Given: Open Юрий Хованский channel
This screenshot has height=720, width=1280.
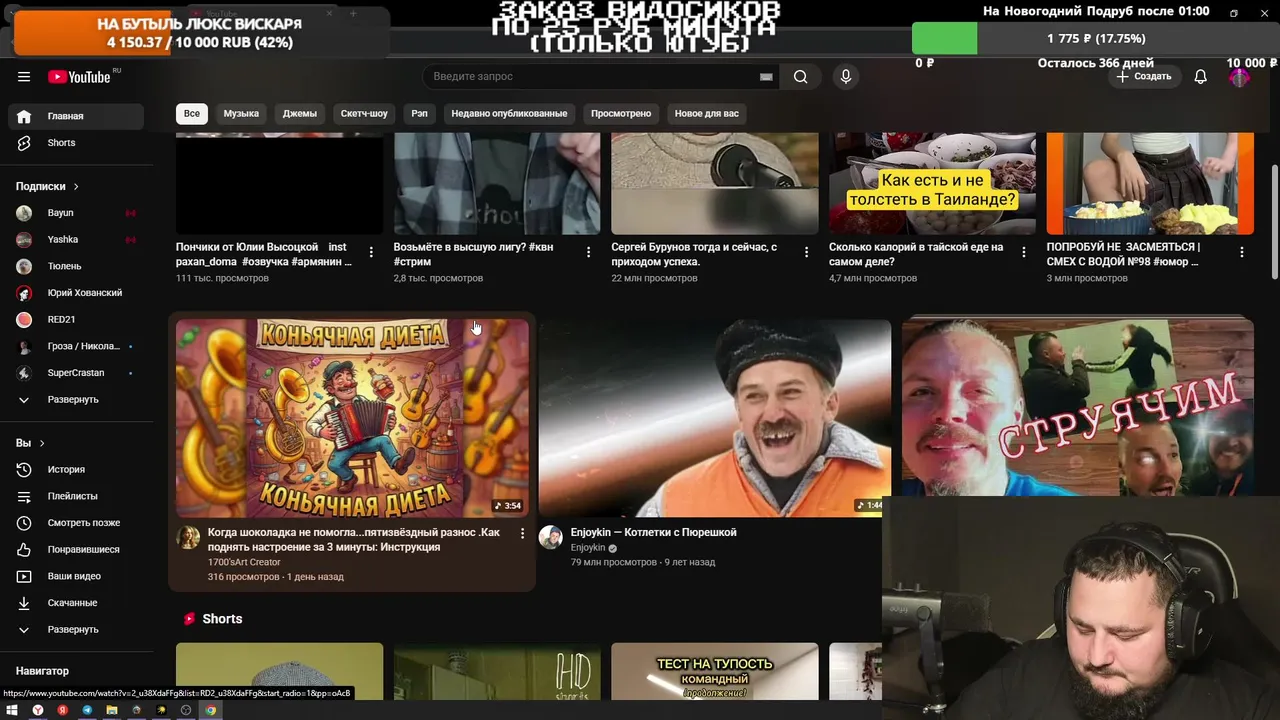Looking at the screenshot, I should coord(76,293).
